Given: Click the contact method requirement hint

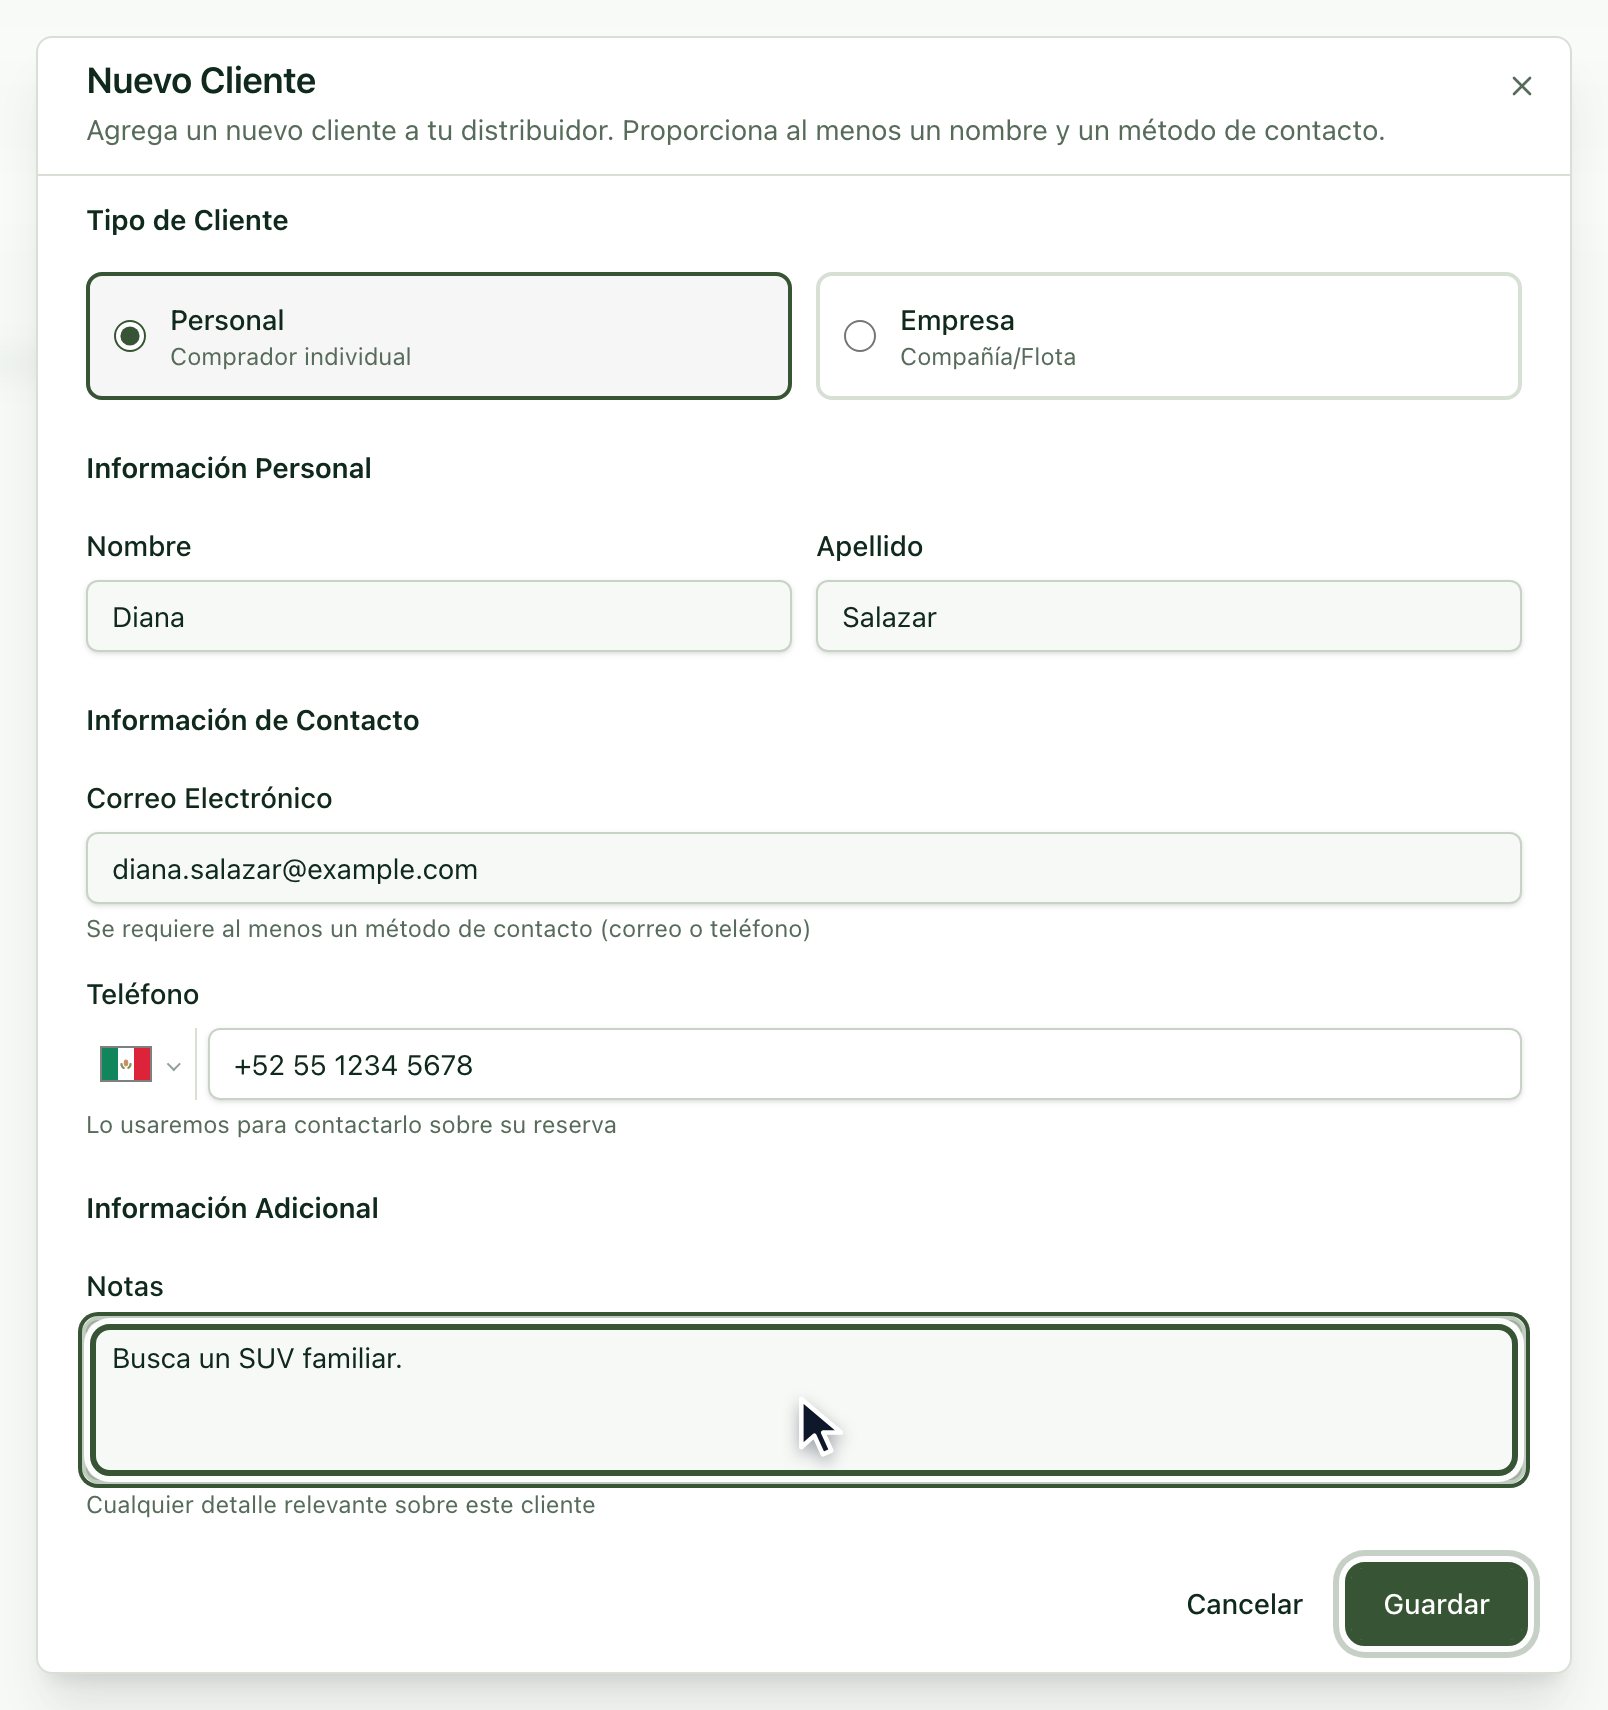Looking at the screenshot, I should [448, 929].
